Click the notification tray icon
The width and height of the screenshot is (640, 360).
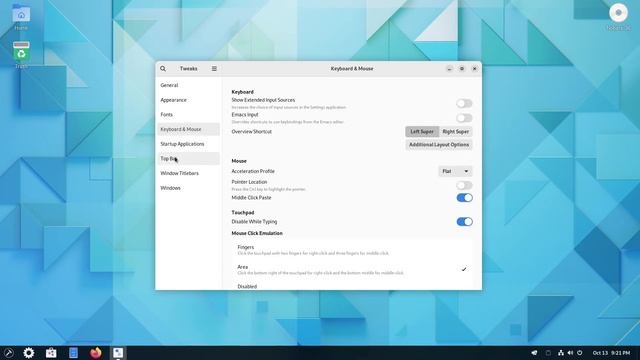pos(534,353)
